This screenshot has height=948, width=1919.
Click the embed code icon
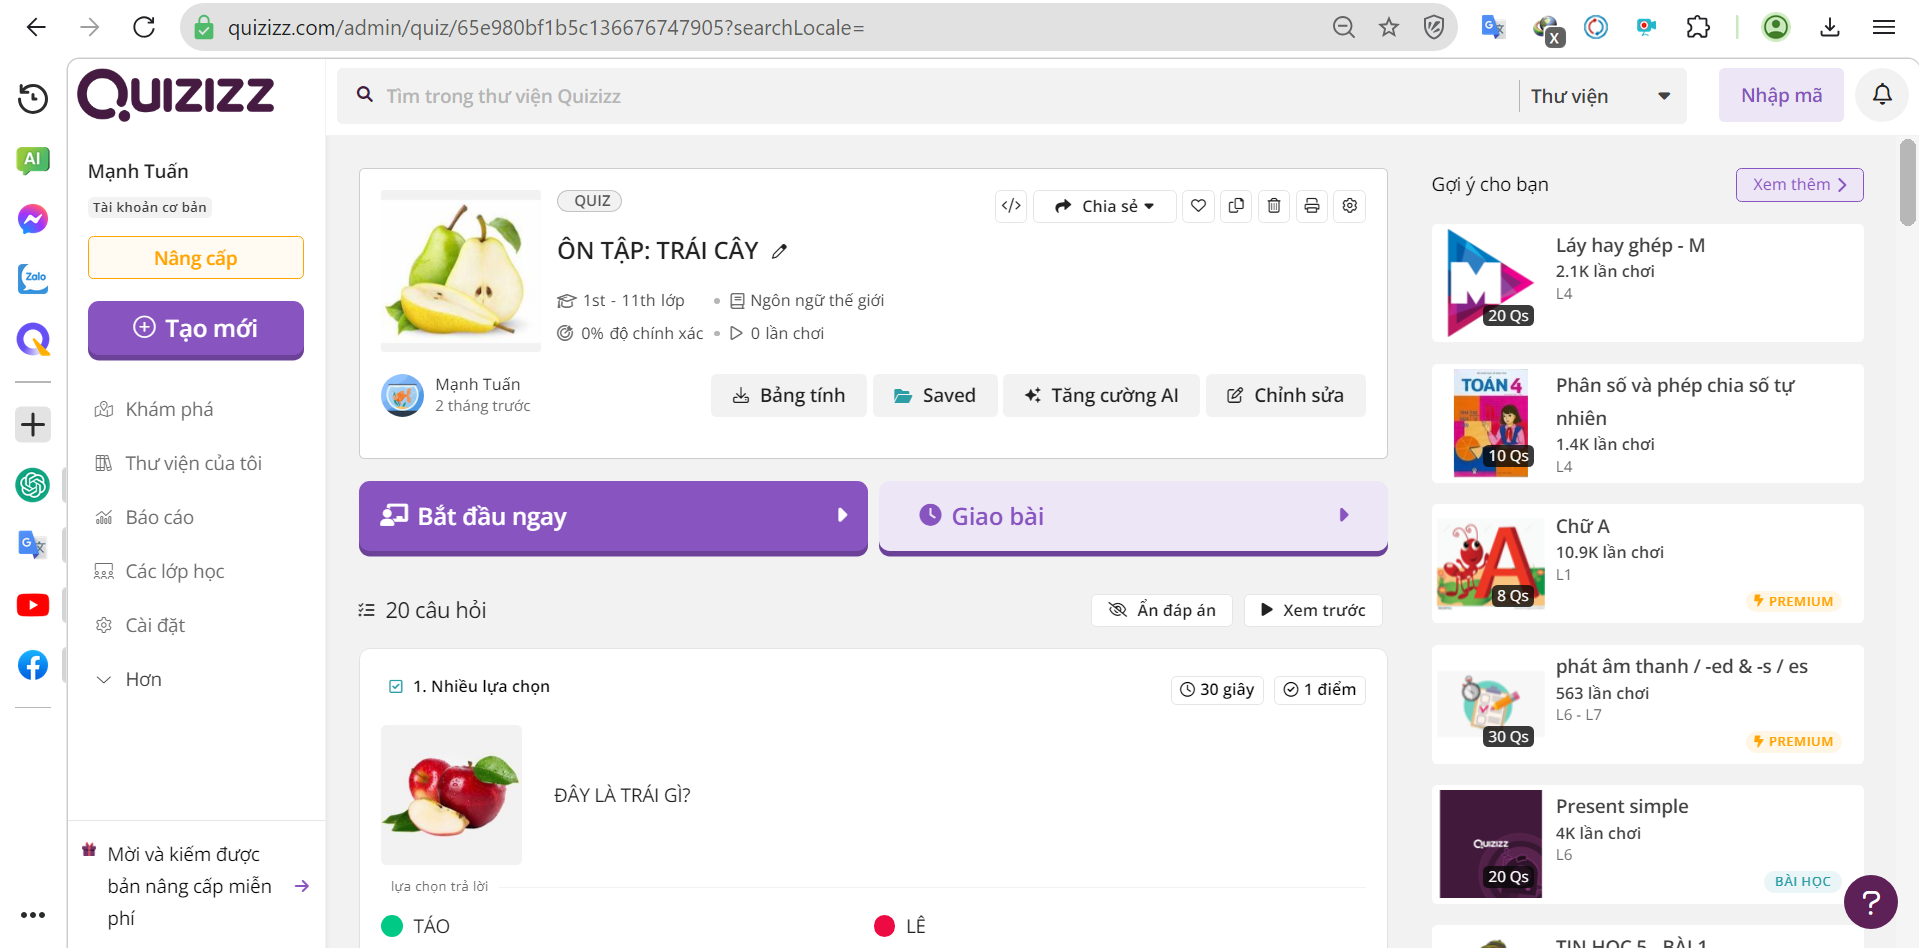(1011, 206)
